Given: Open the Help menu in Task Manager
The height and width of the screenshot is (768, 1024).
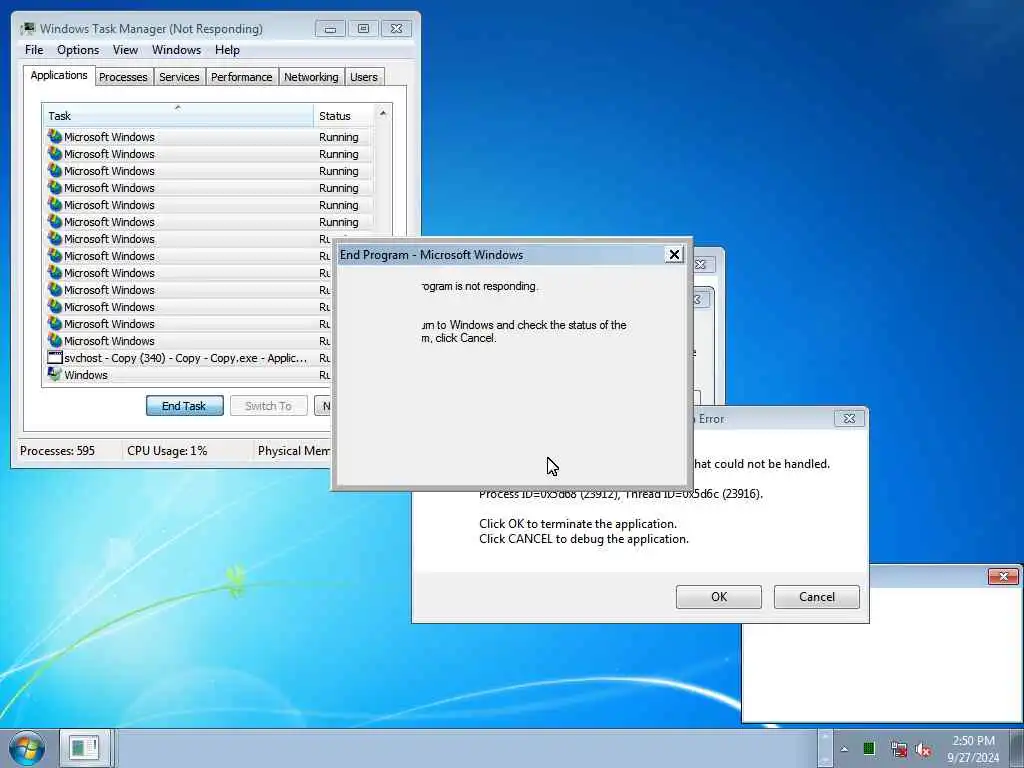Looking at the screenshot, I should click(227, 50).
